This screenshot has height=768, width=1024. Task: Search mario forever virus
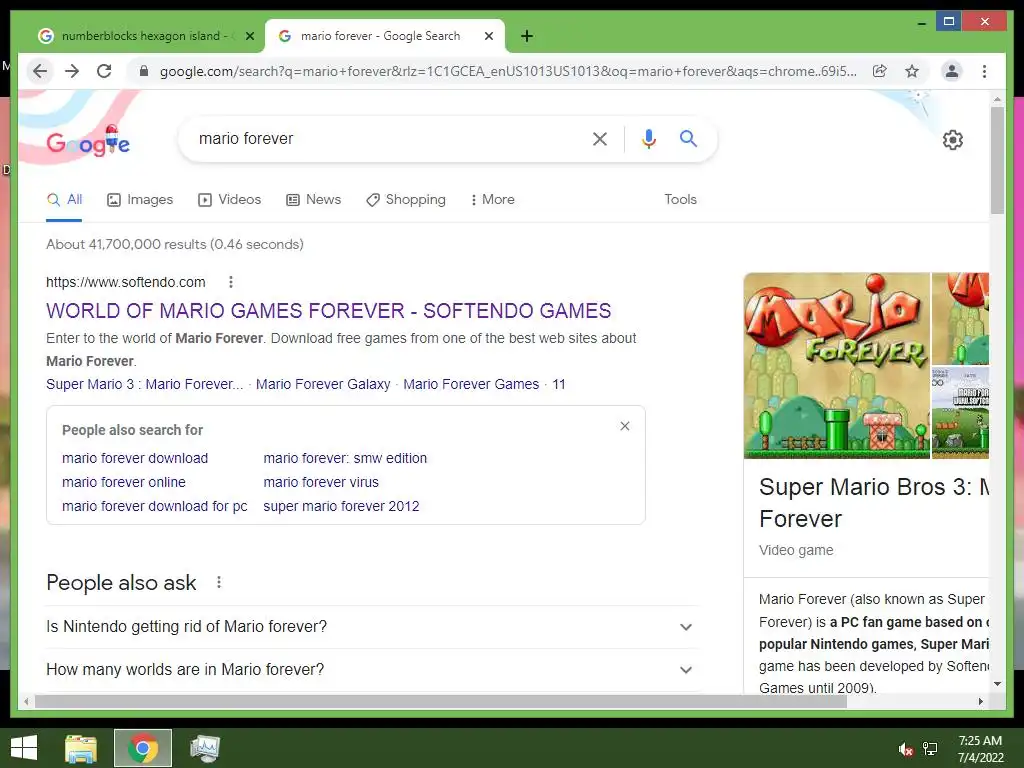[321, 482]
